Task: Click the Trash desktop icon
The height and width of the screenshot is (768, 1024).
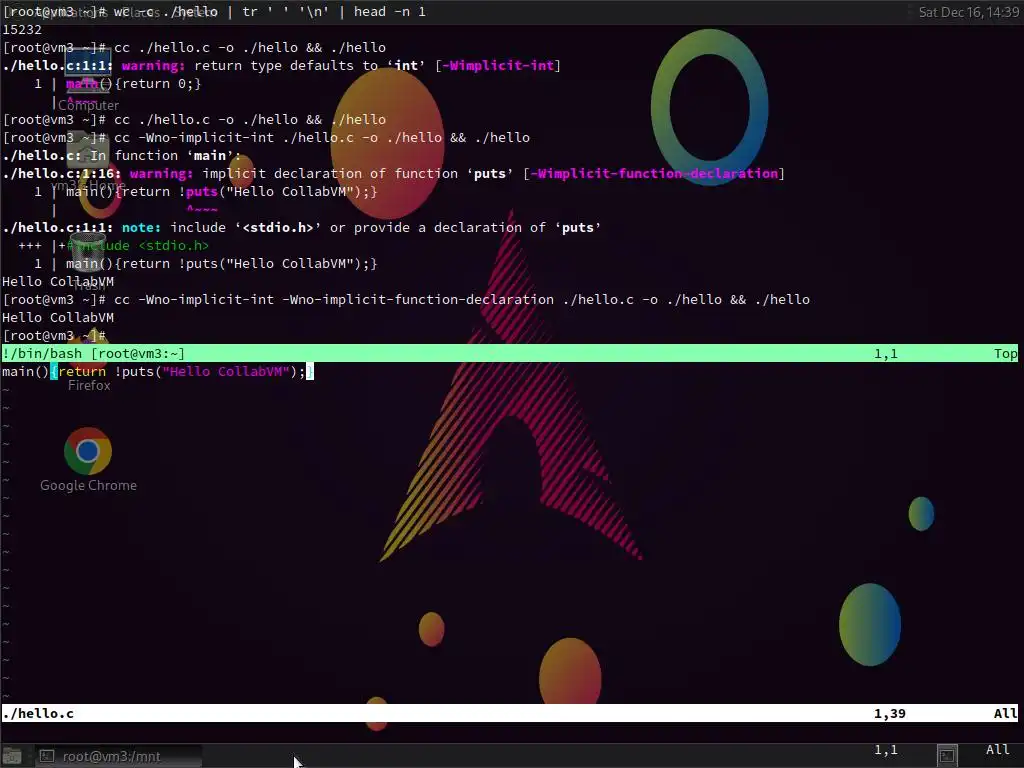Action: (x=88, y=251)
